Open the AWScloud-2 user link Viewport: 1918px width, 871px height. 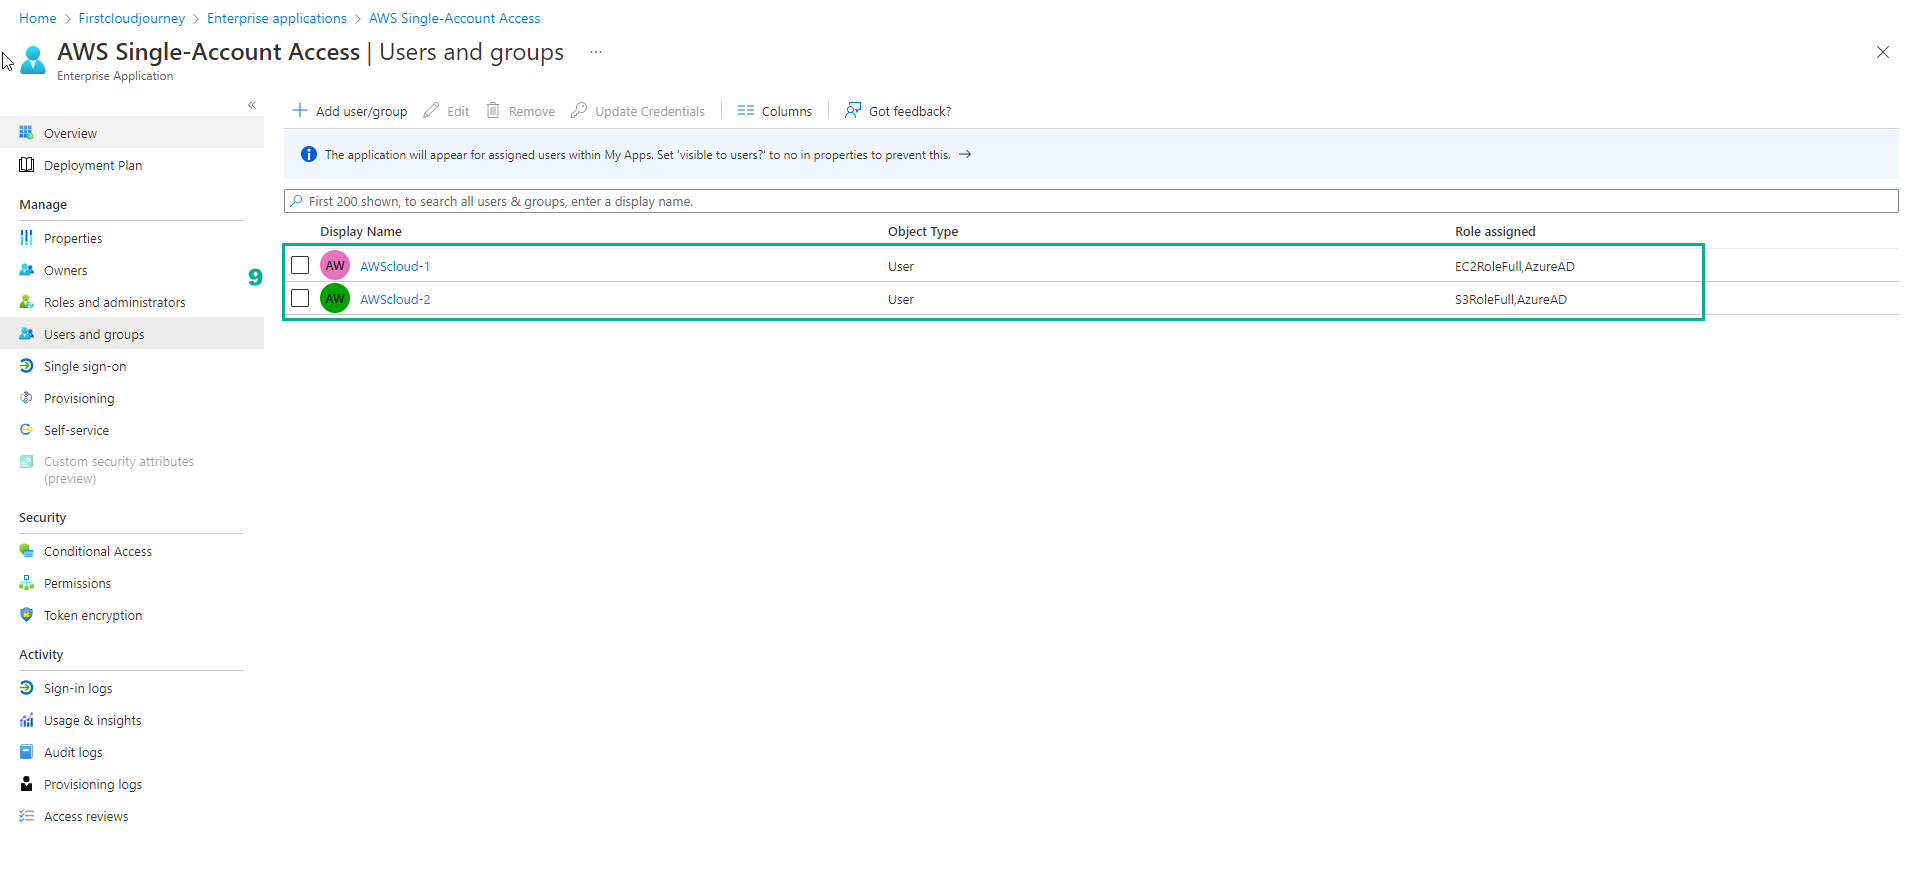(x=395, y=299)
